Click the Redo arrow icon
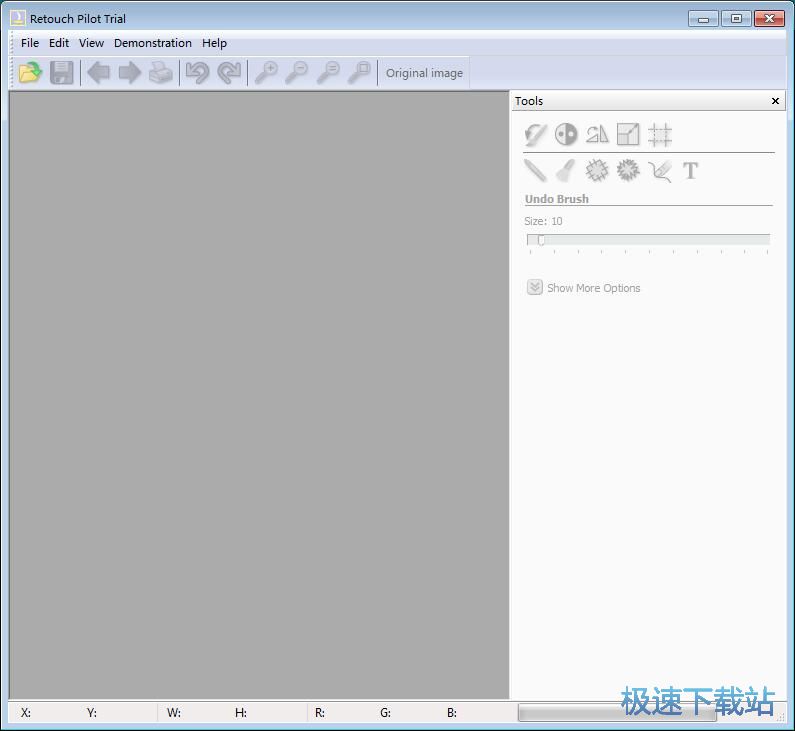The width and height of the screenshot is (795, 731). point(229,72)
